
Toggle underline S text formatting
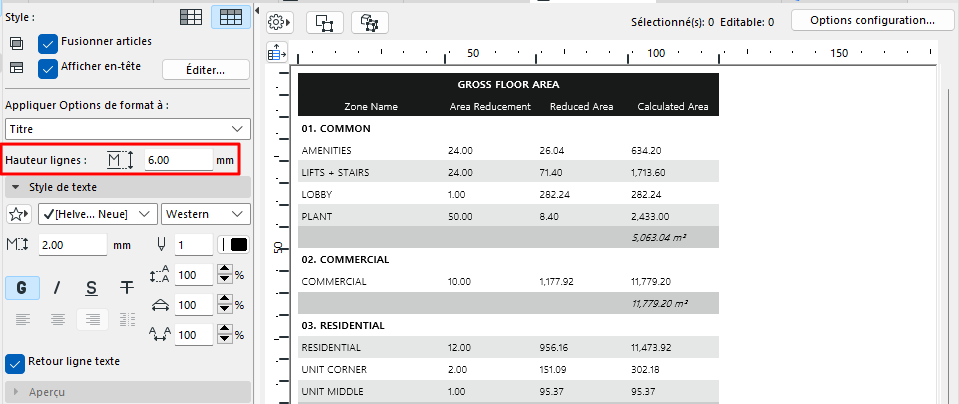coord(91,287)
